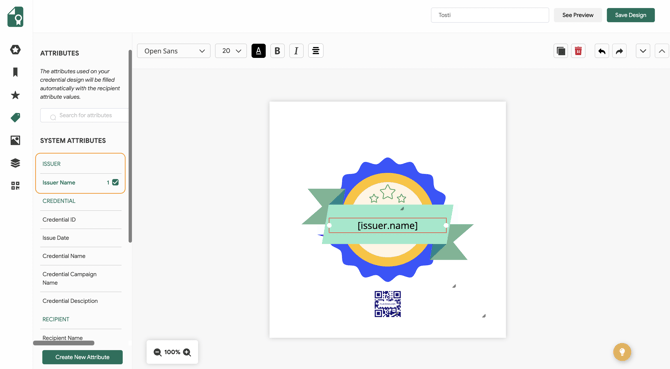The image size is (670, 369).
Task: Select the QR code on the canvas
Action: pyautogui.click(x=388, y=304)
